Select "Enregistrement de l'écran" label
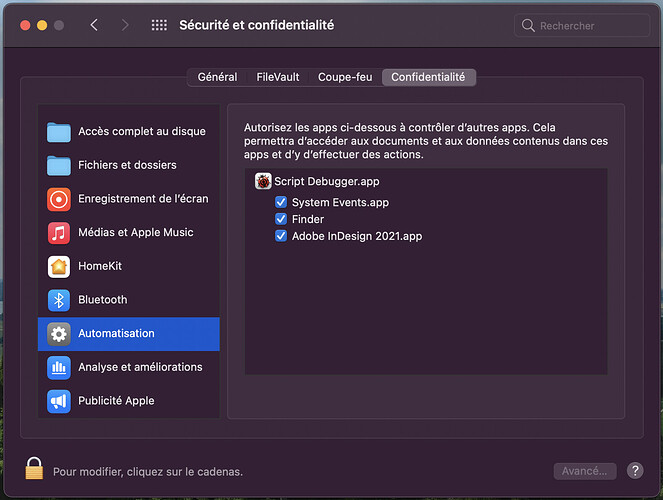This screenshot has height=500, width=663. (x=143, y=199)
